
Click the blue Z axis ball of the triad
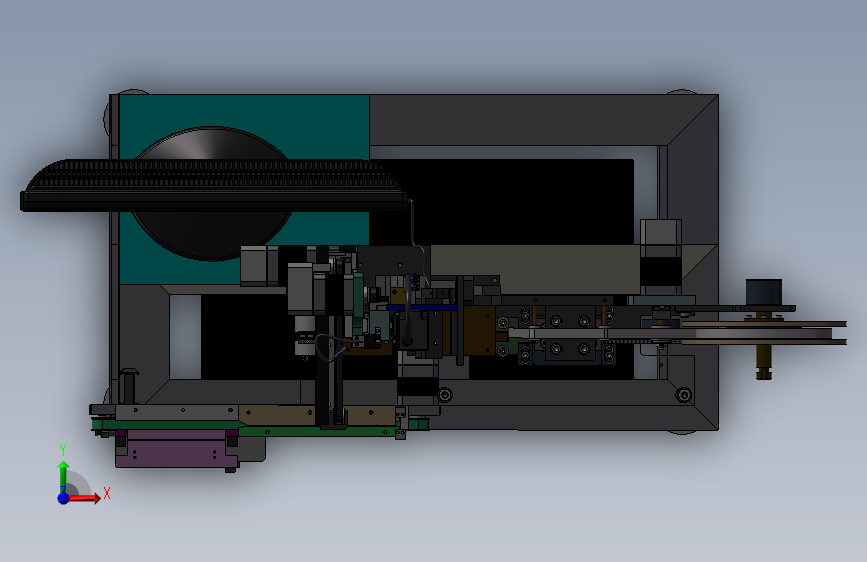(63, 498)
